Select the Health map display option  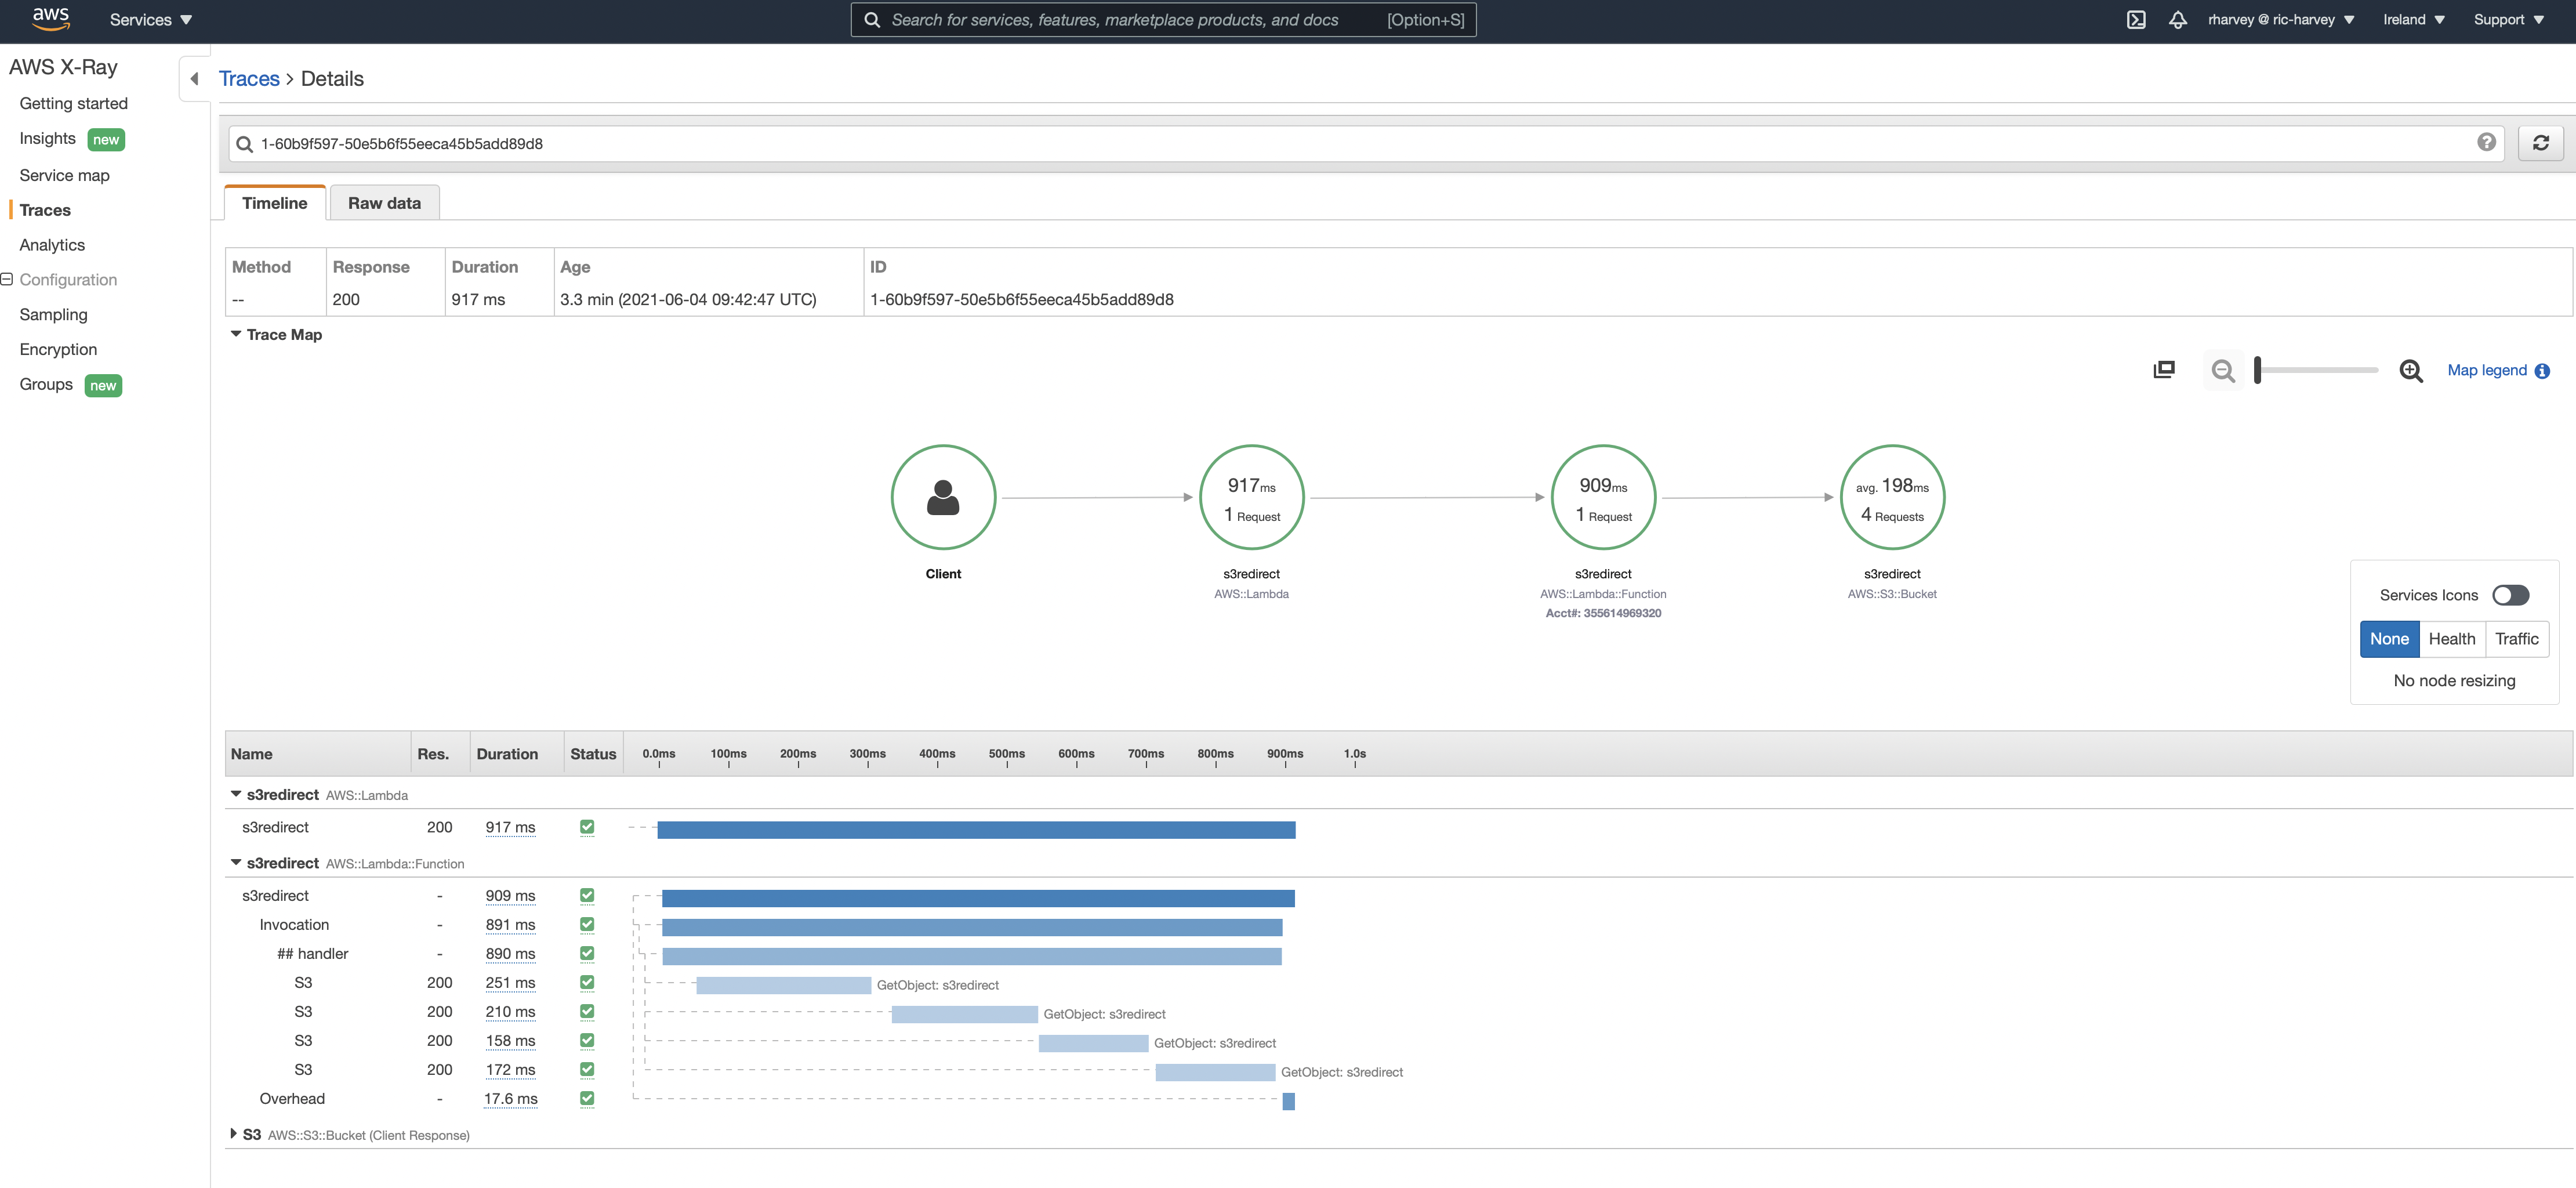(2451, 639)
